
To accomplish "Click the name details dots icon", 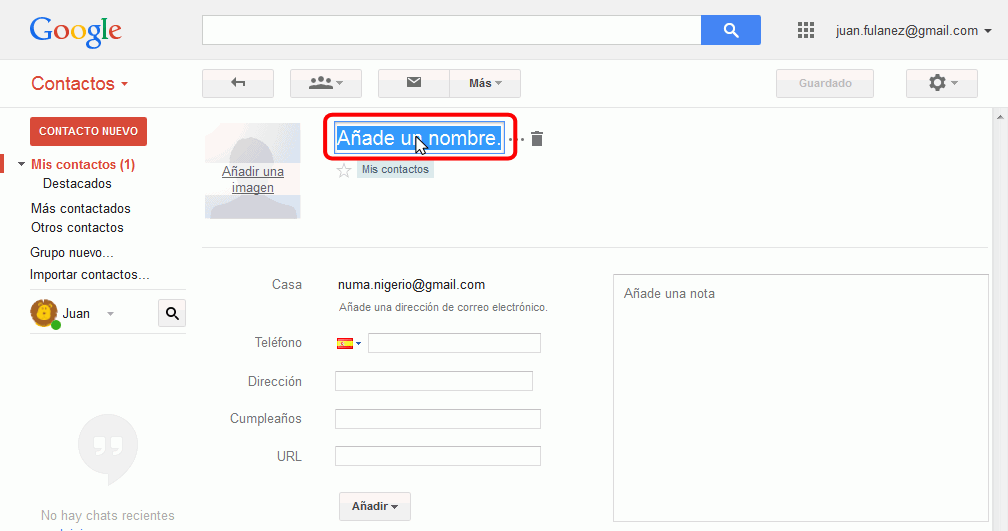I will (516, 139).
